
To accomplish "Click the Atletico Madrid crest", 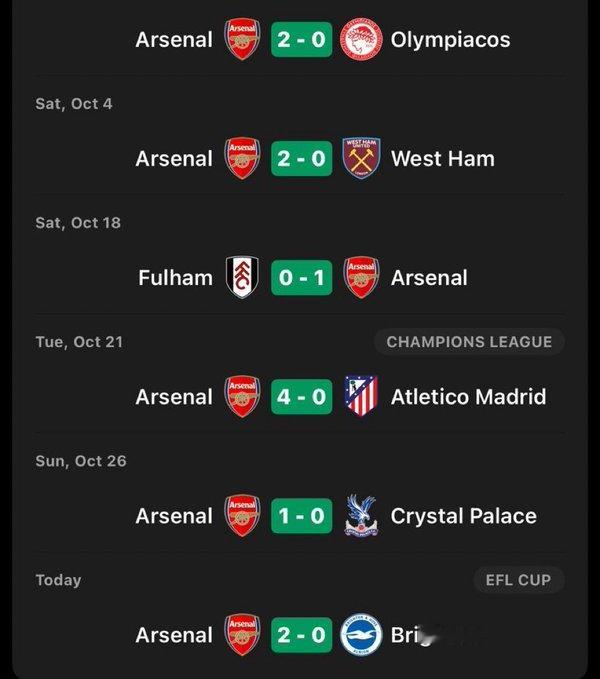I will click(361, 396).
